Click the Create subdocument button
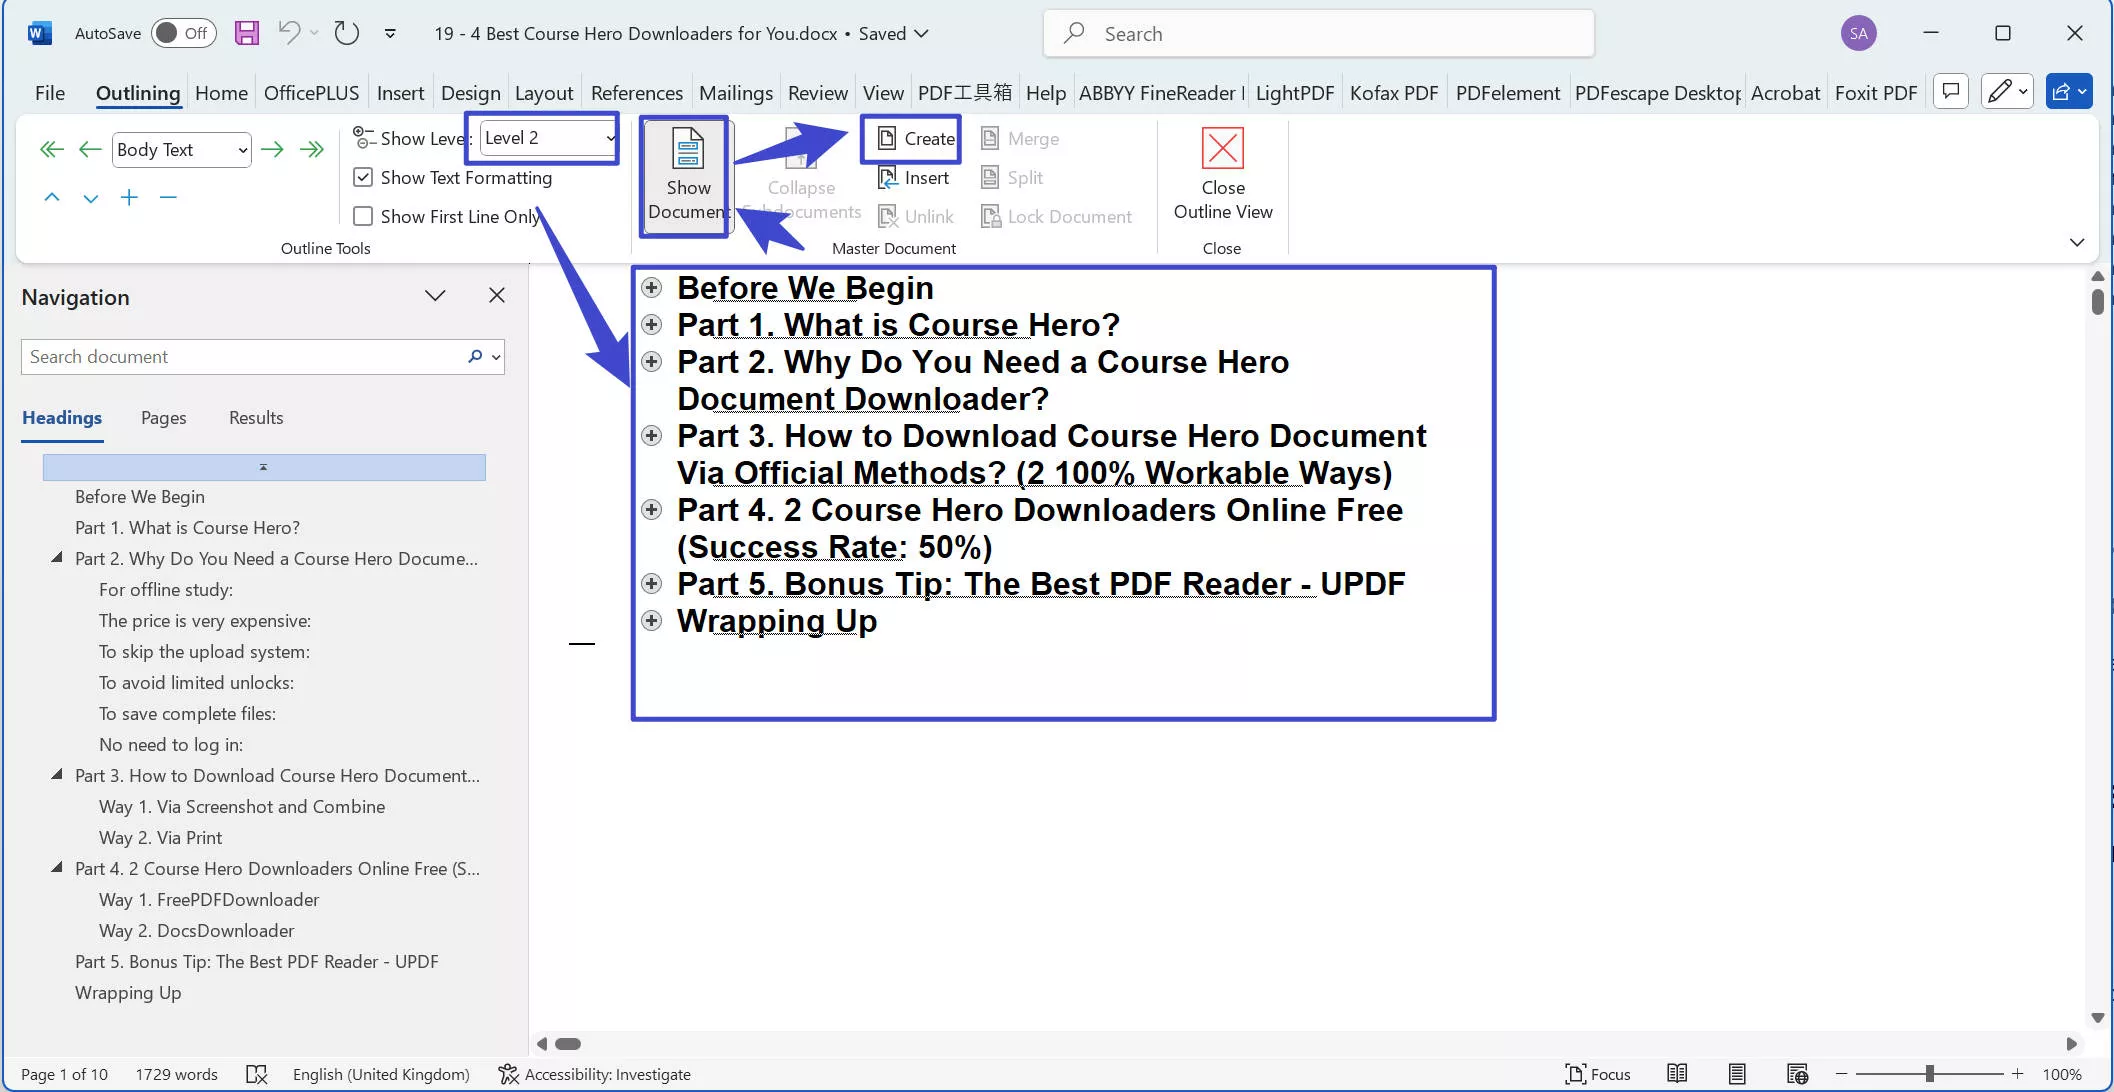 tap(915, 139)
